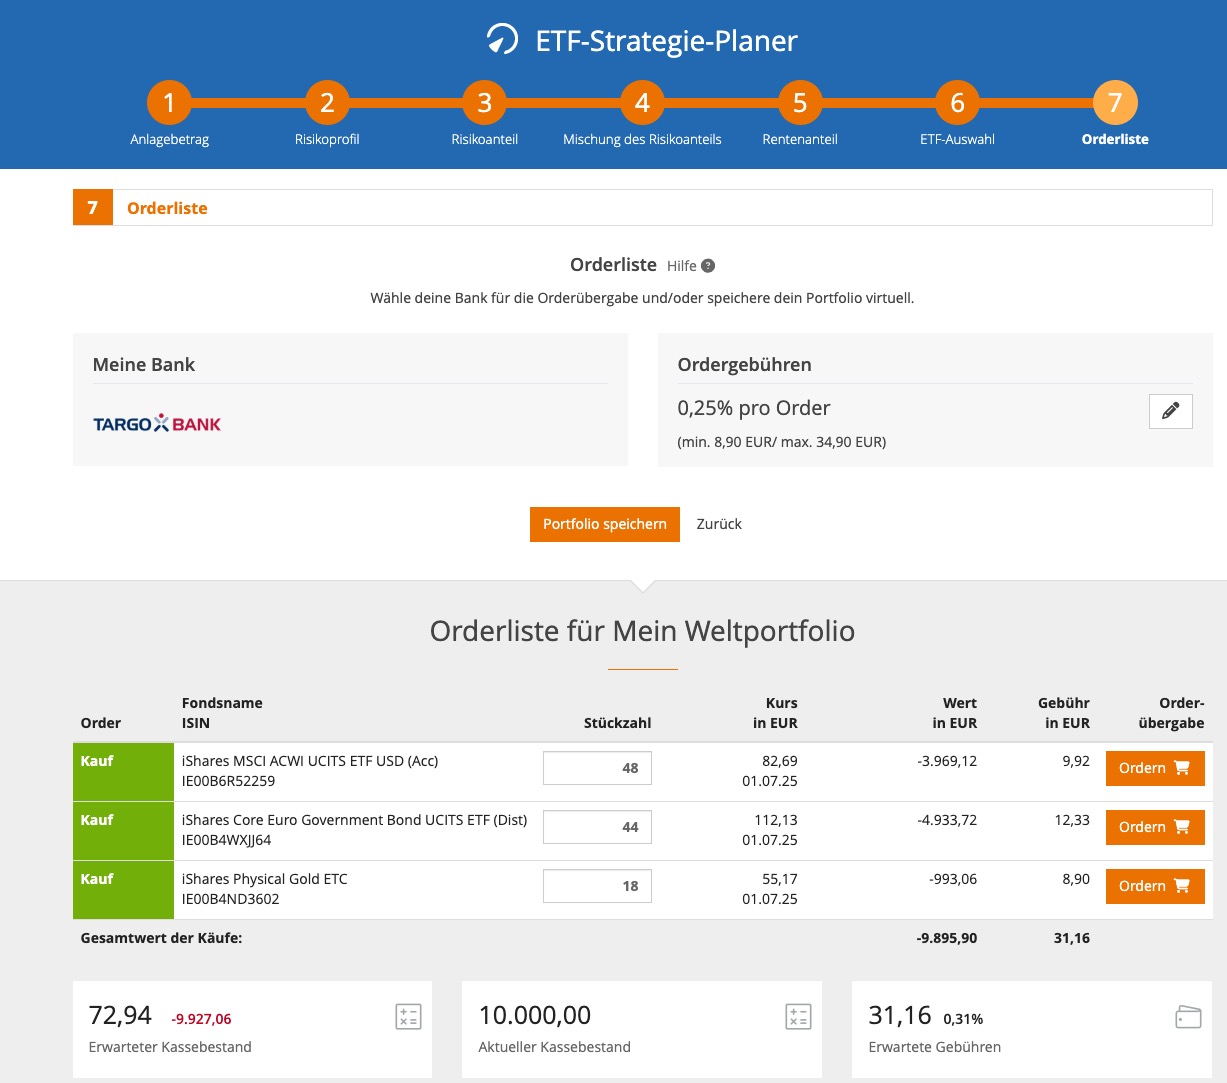1227x1083 pixels.
Task: Select step 4 Mischung des Risikoanteils
Action: (x=642, y=103)
